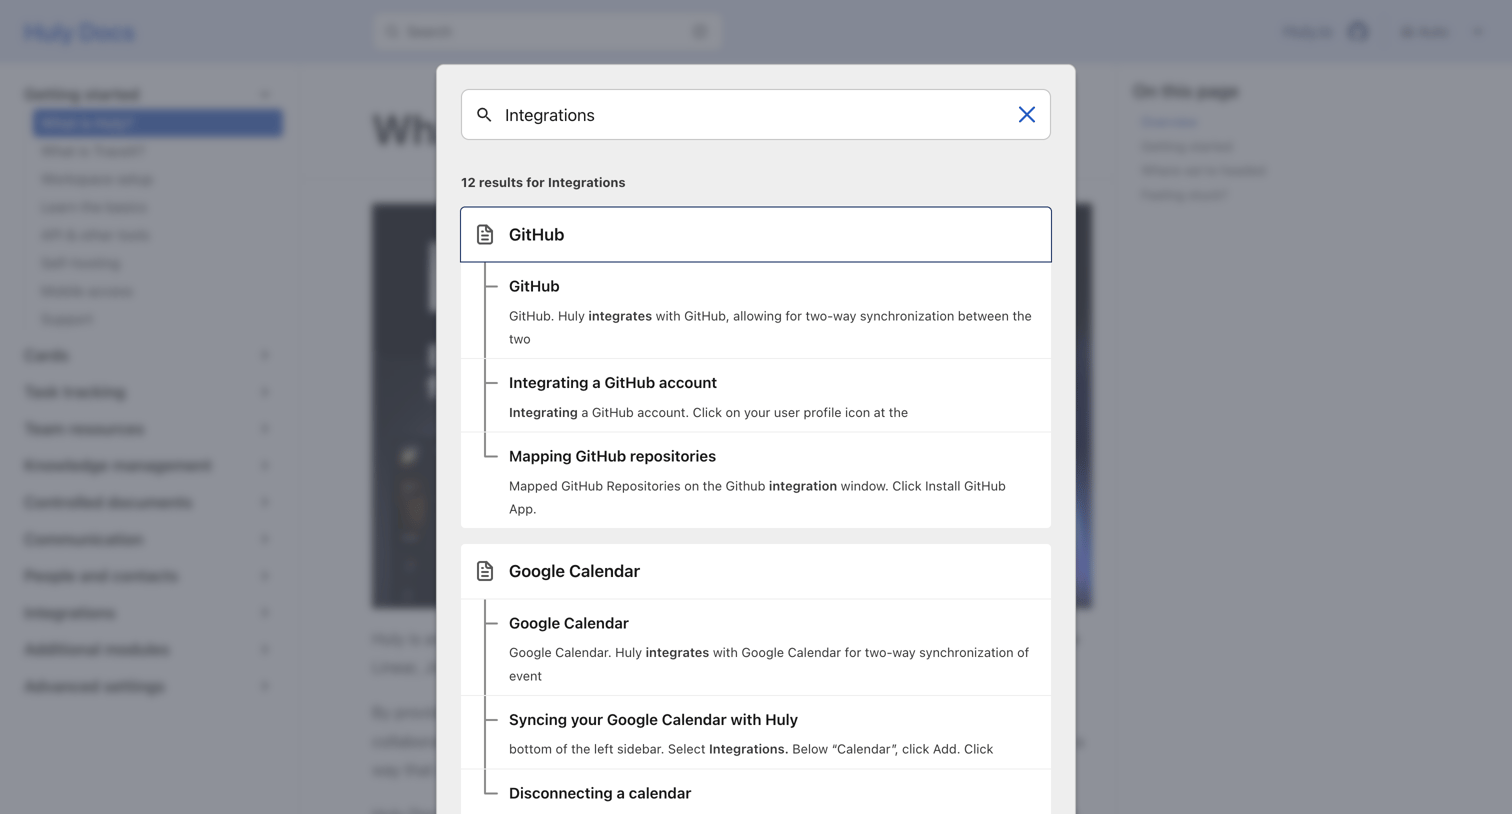Click the GitHub icon in the header
The height and width of the screenshot is (814, 1512).
coord(1358,32)
